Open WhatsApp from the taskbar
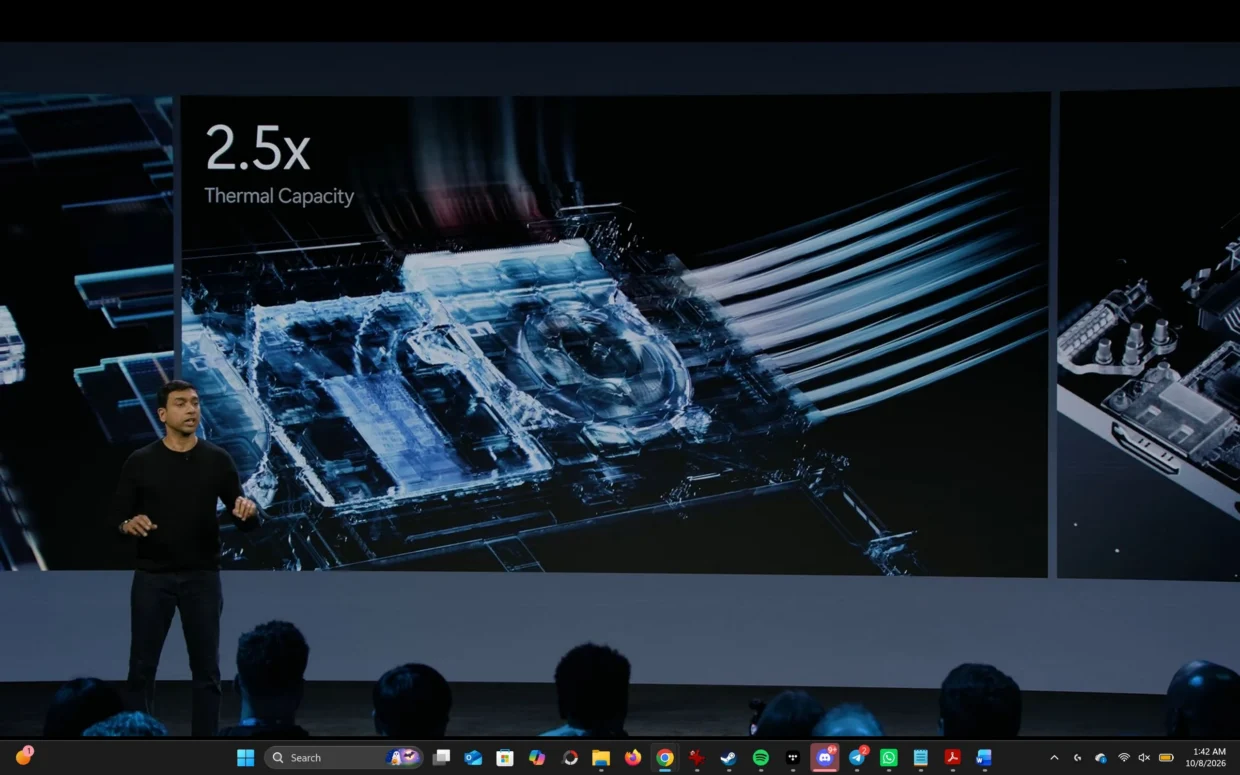1240x775 pixels. (889, 758)
